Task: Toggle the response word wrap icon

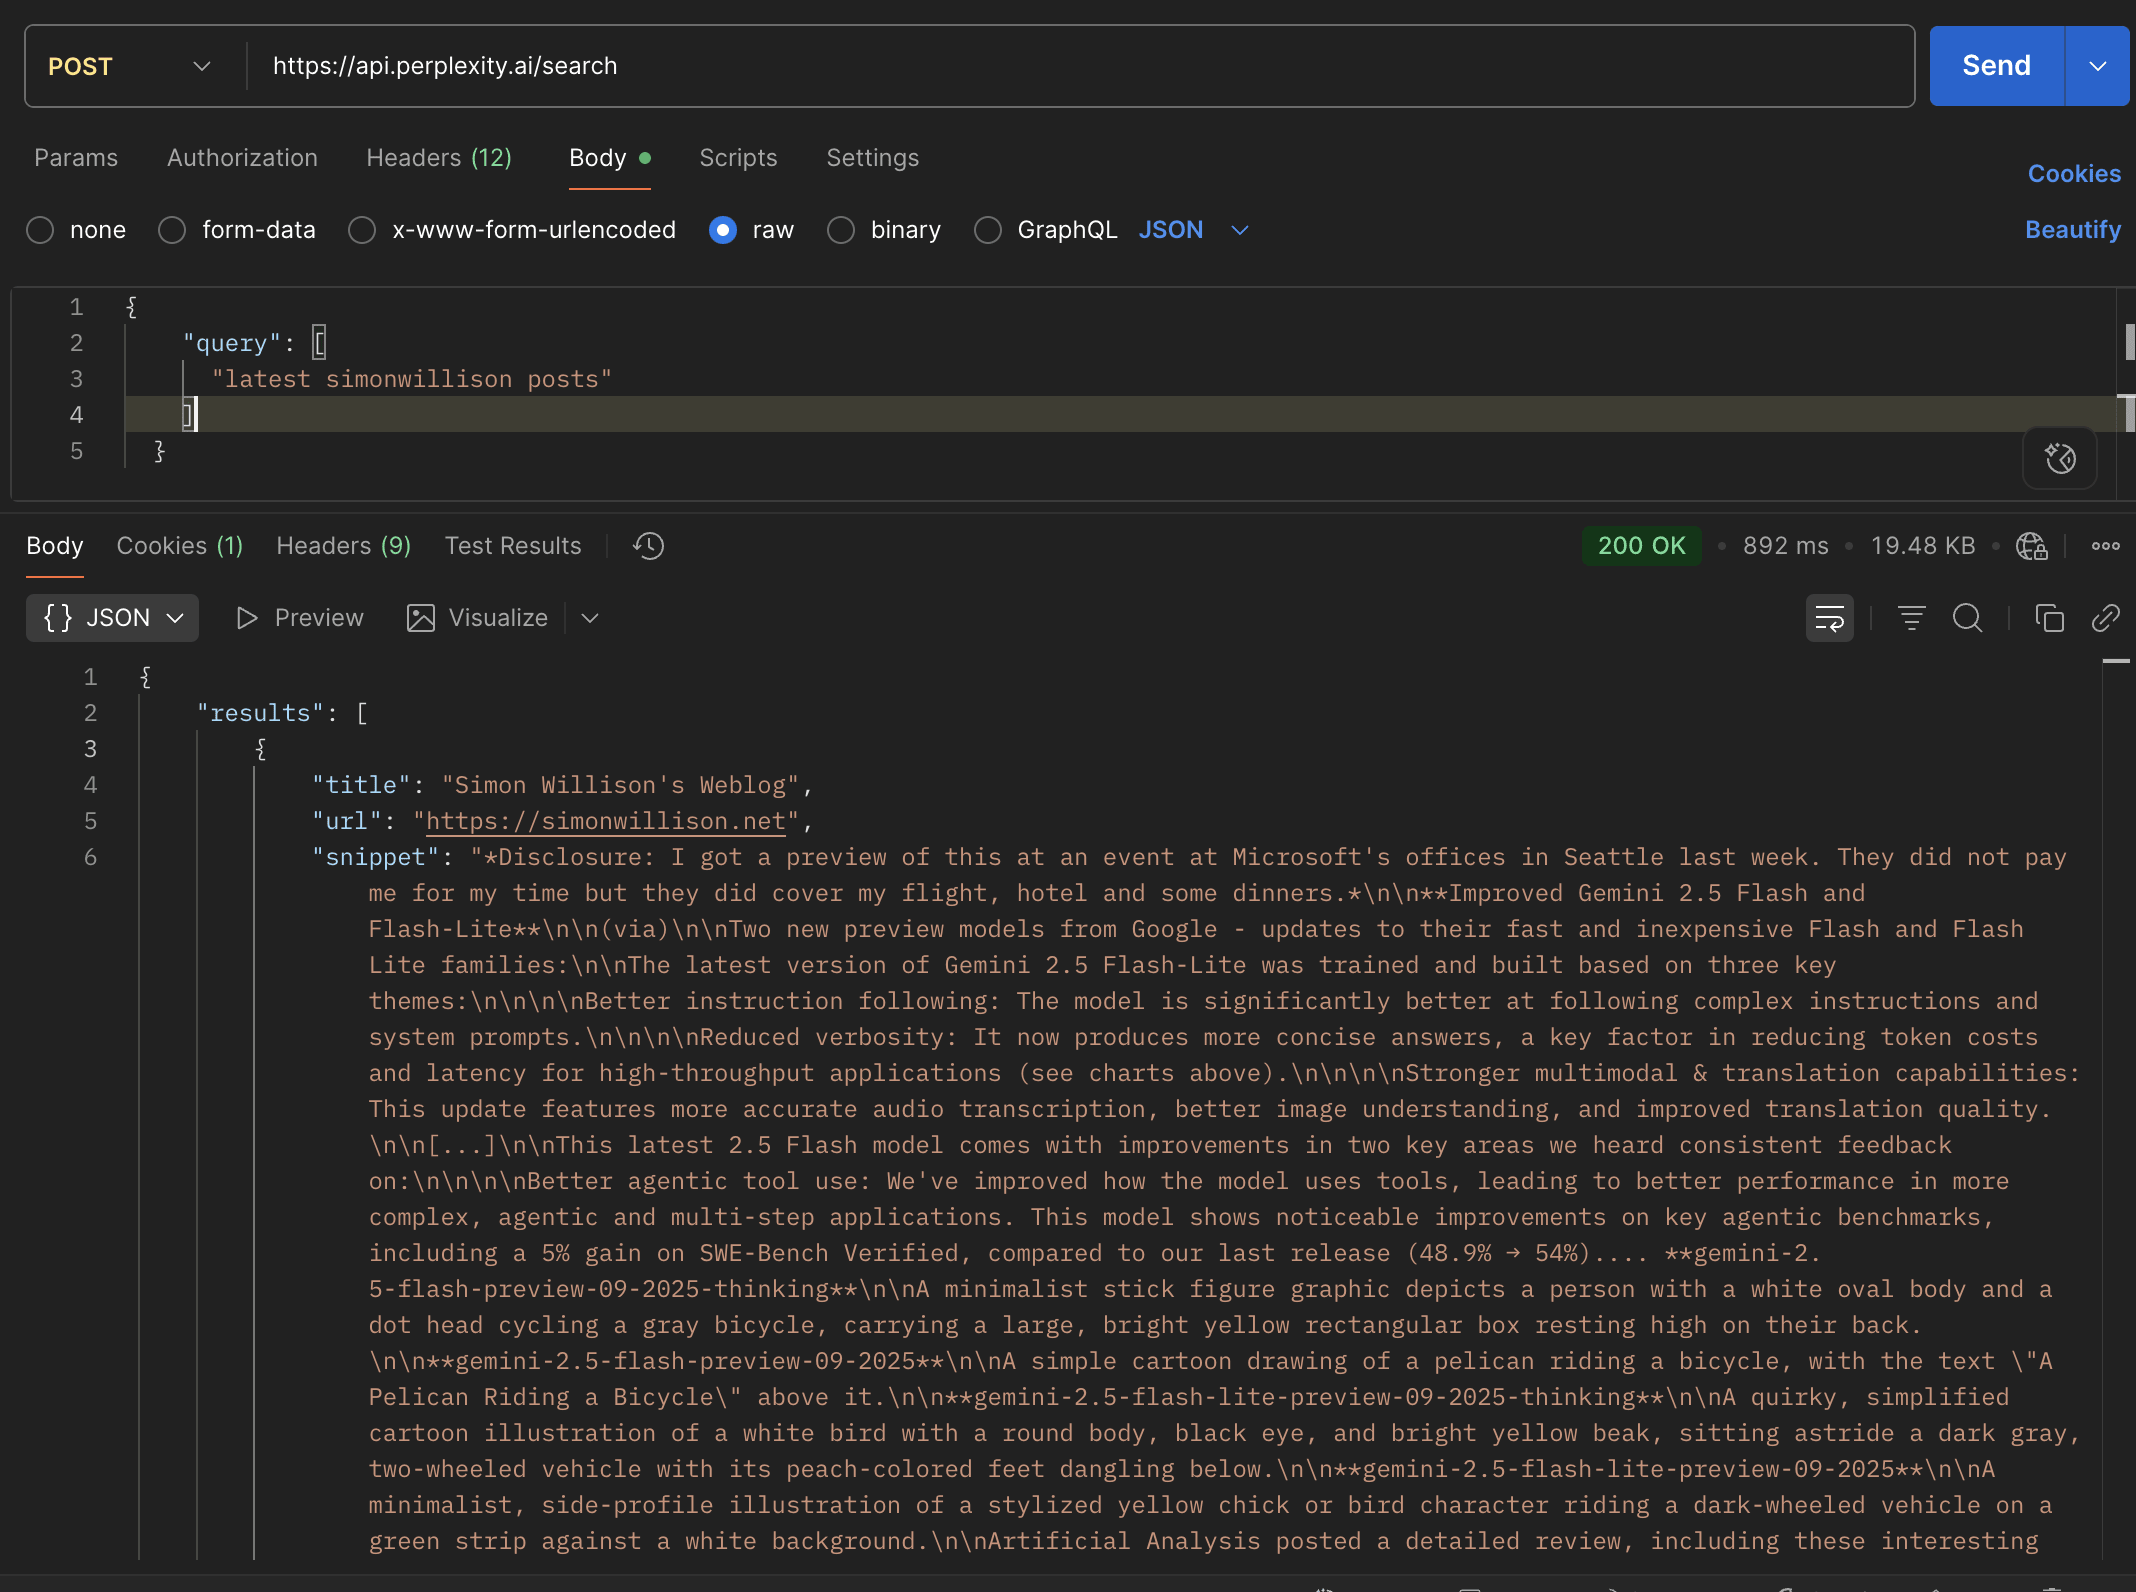Action: [1829, 618]
